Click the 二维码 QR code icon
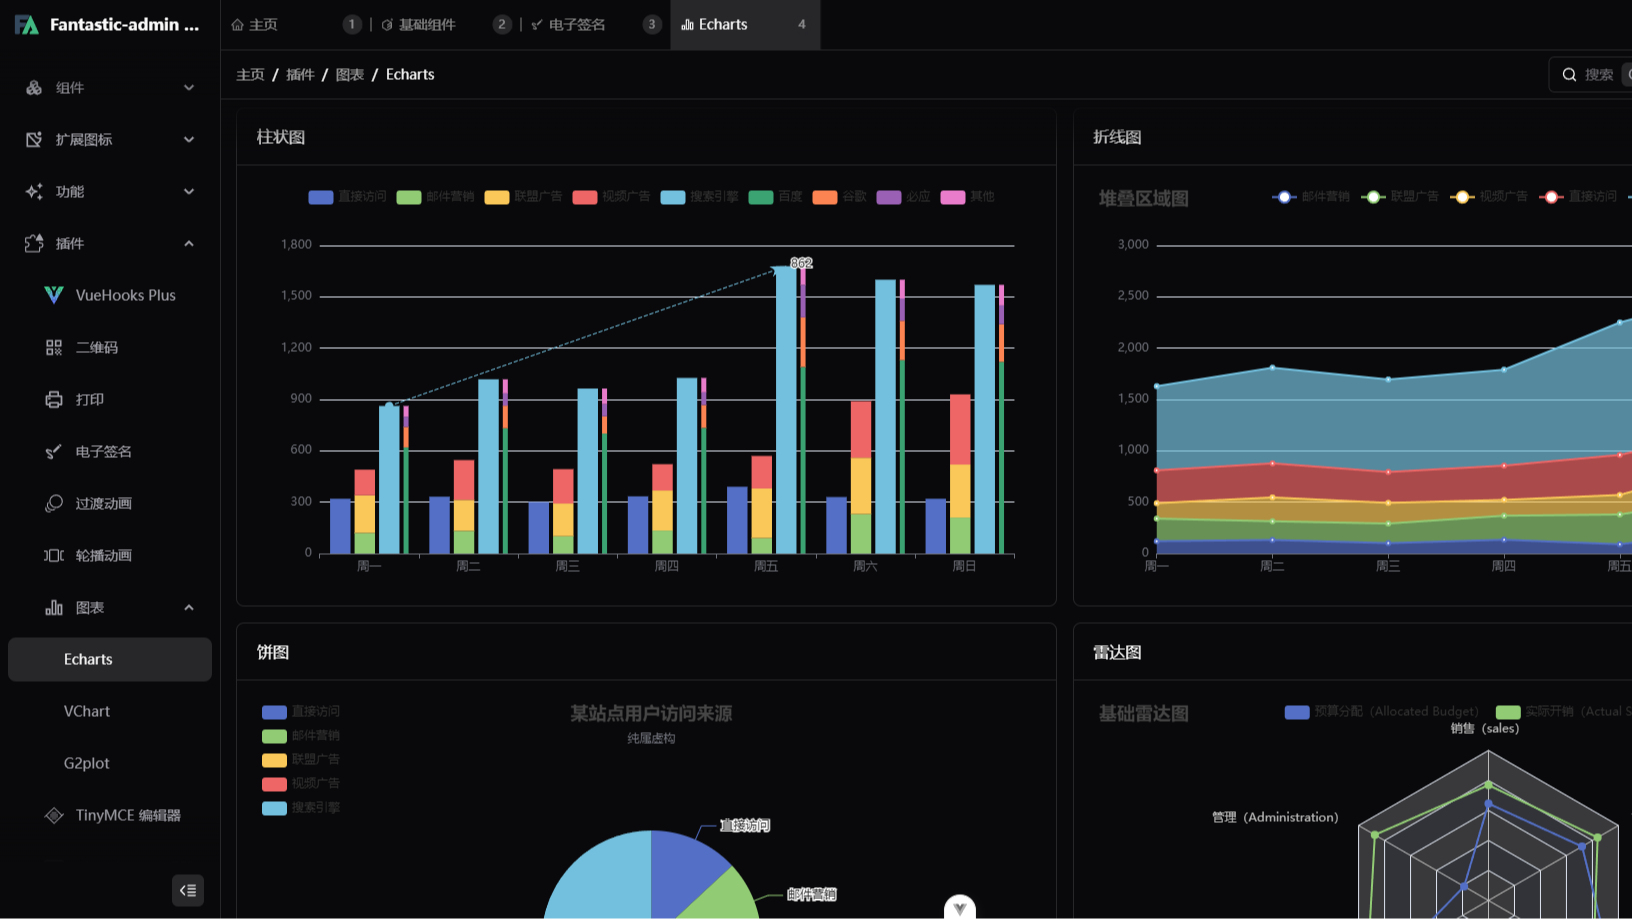This screenshot has width=1632, height=919. [54, 347]
